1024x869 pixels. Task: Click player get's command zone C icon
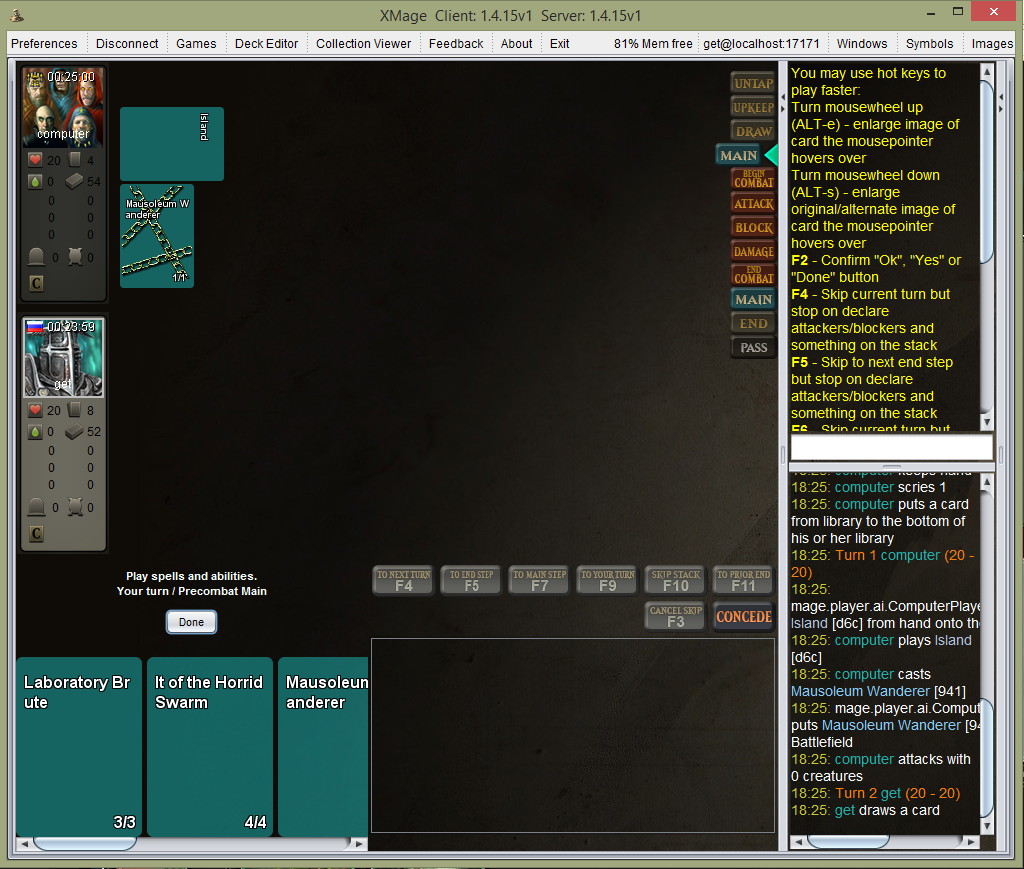coord(37,533)
